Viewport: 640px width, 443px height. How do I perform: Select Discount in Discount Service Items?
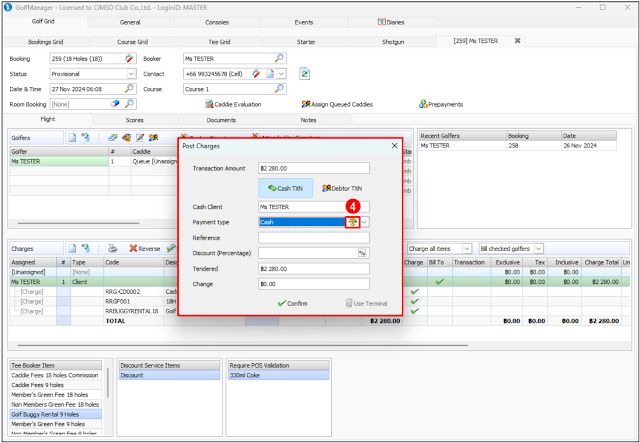(169, 375)
